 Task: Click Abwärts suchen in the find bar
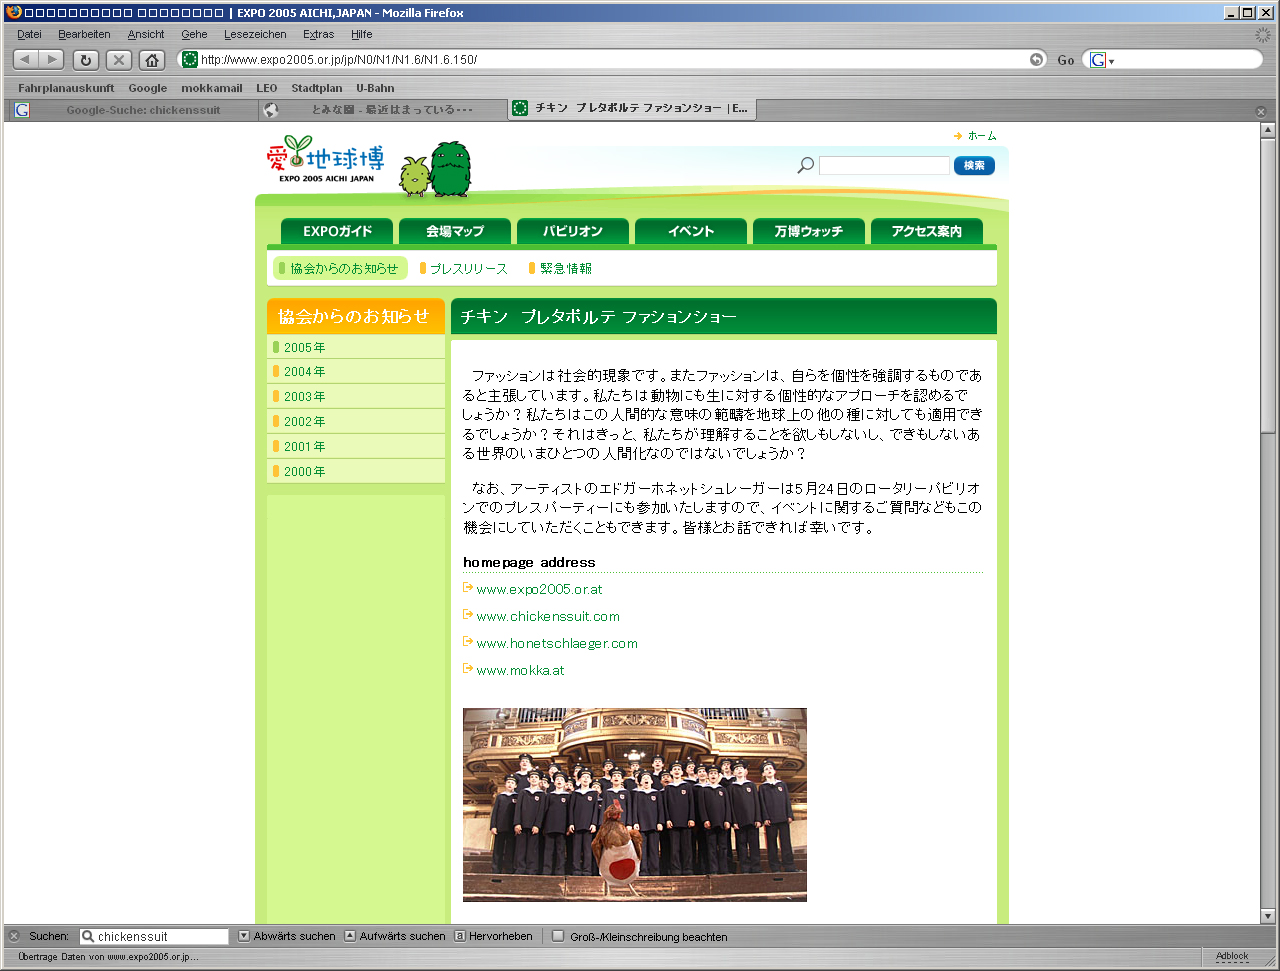[x=286, y=936]
